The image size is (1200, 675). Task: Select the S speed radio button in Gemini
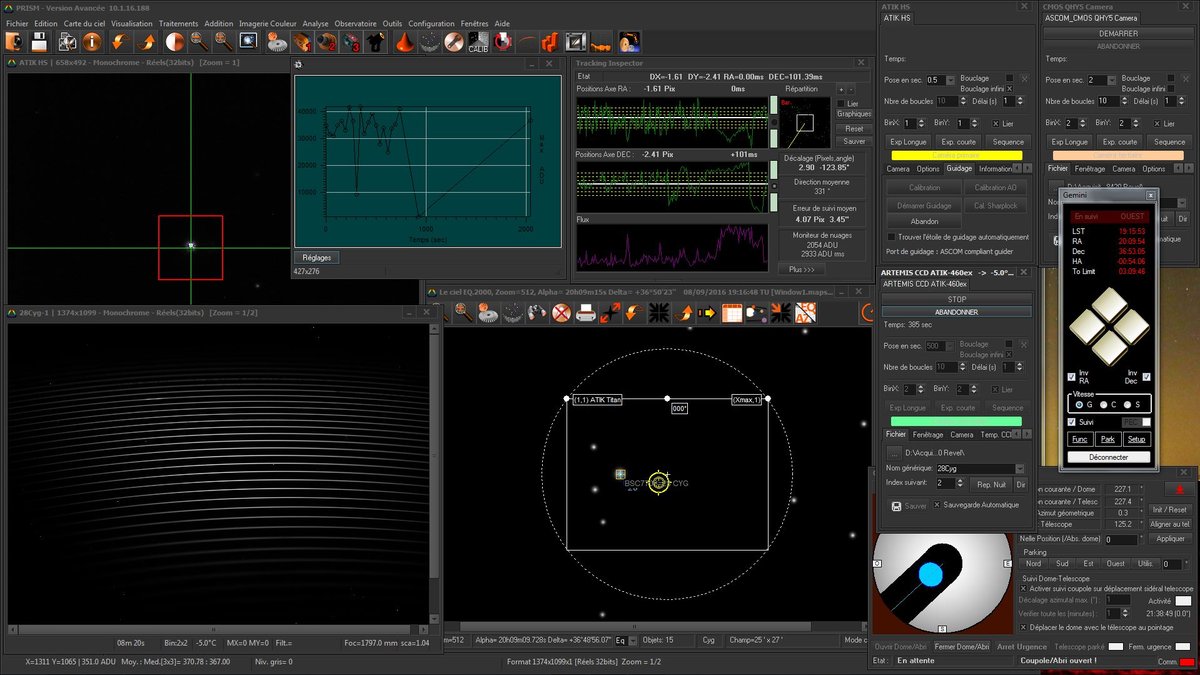[1128, 404]
